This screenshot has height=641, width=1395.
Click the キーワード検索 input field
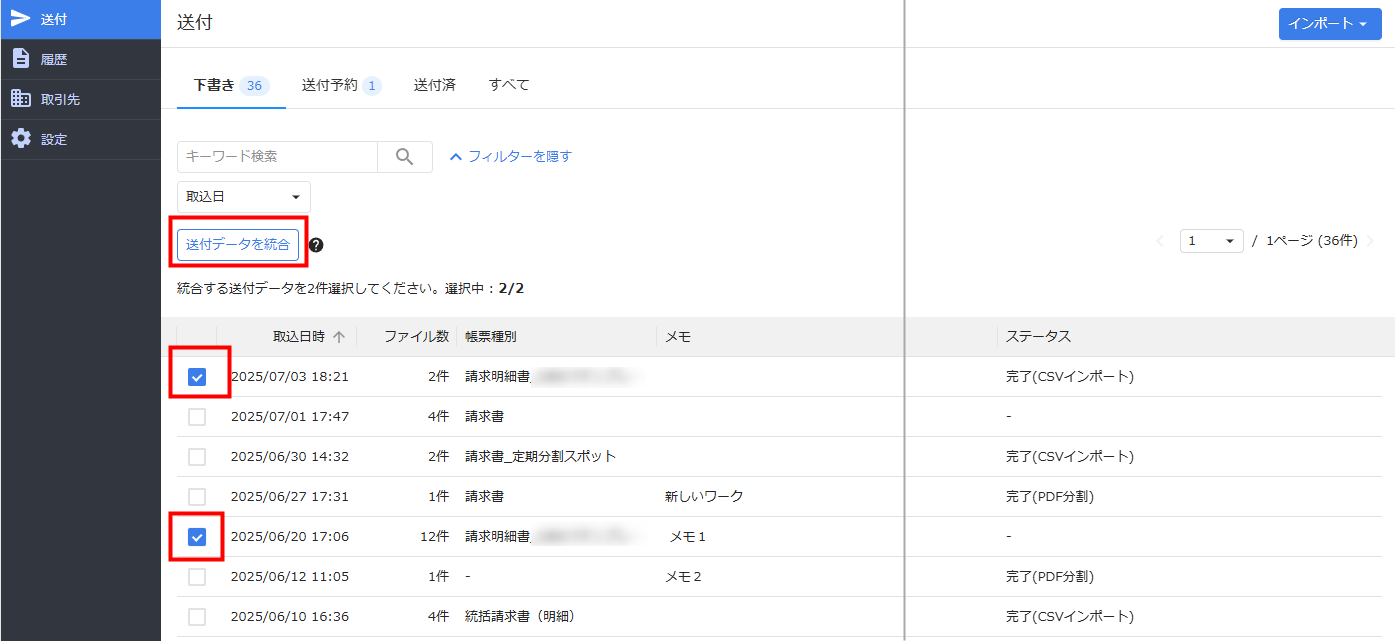[x=277, y=157]
